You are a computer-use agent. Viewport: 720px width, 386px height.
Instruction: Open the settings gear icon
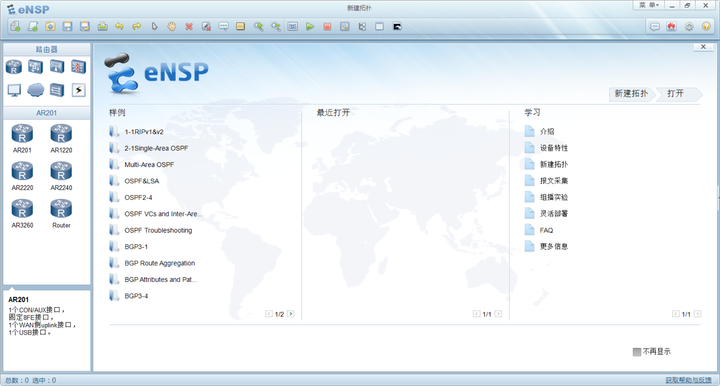(x=689, y=27)
